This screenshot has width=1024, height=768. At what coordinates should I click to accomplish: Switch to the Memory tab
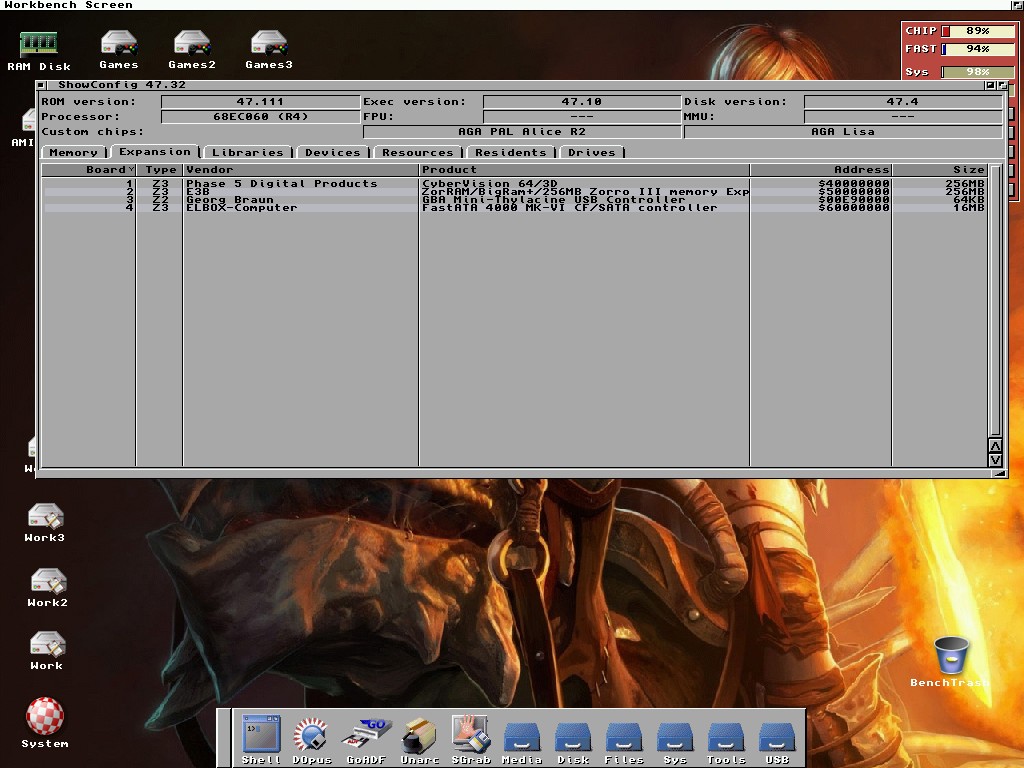coord(74,152)
